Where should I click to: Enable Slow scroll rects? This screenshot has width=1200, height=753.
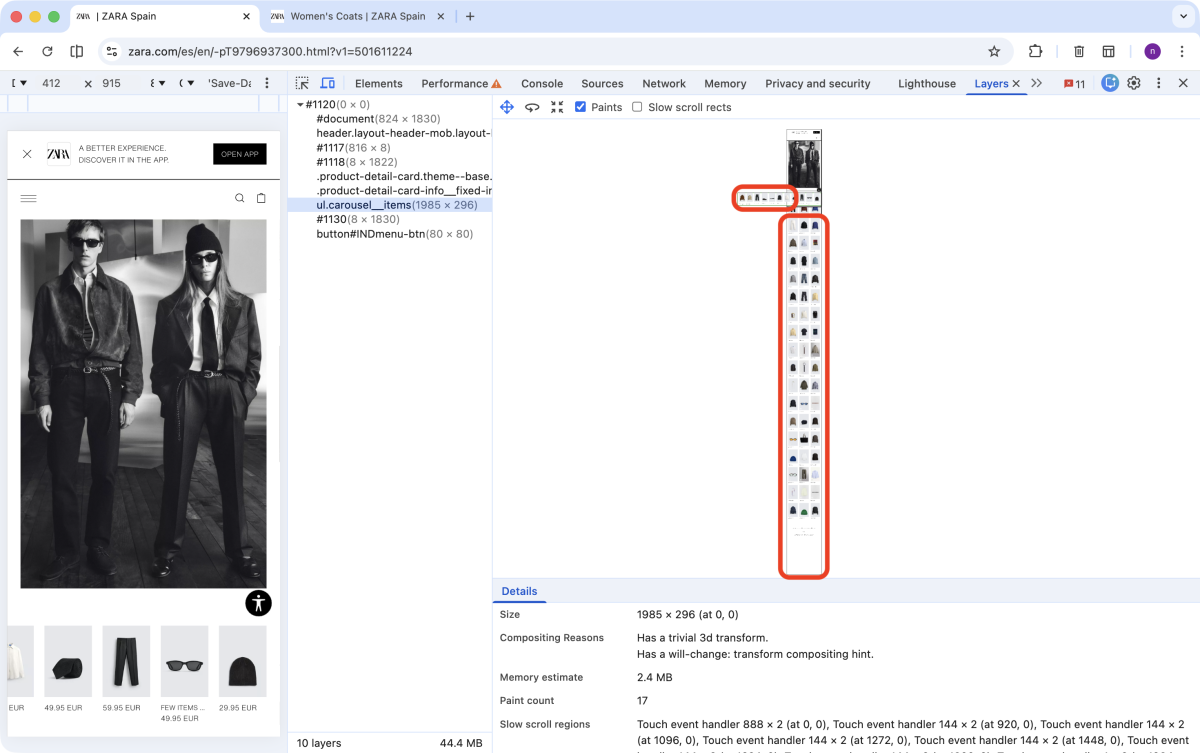[x=637, y=106]
